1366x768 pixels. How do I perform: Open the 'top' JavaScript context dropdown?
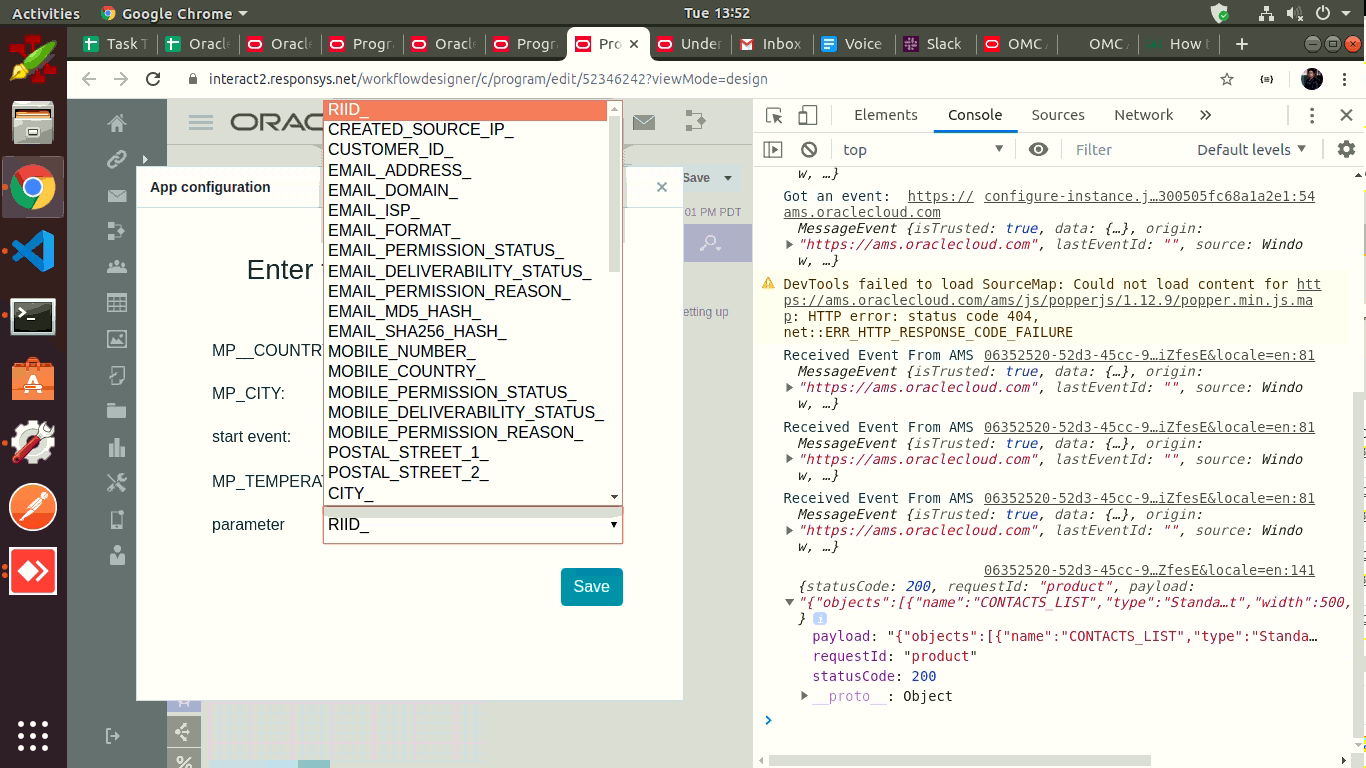[922, 149]
